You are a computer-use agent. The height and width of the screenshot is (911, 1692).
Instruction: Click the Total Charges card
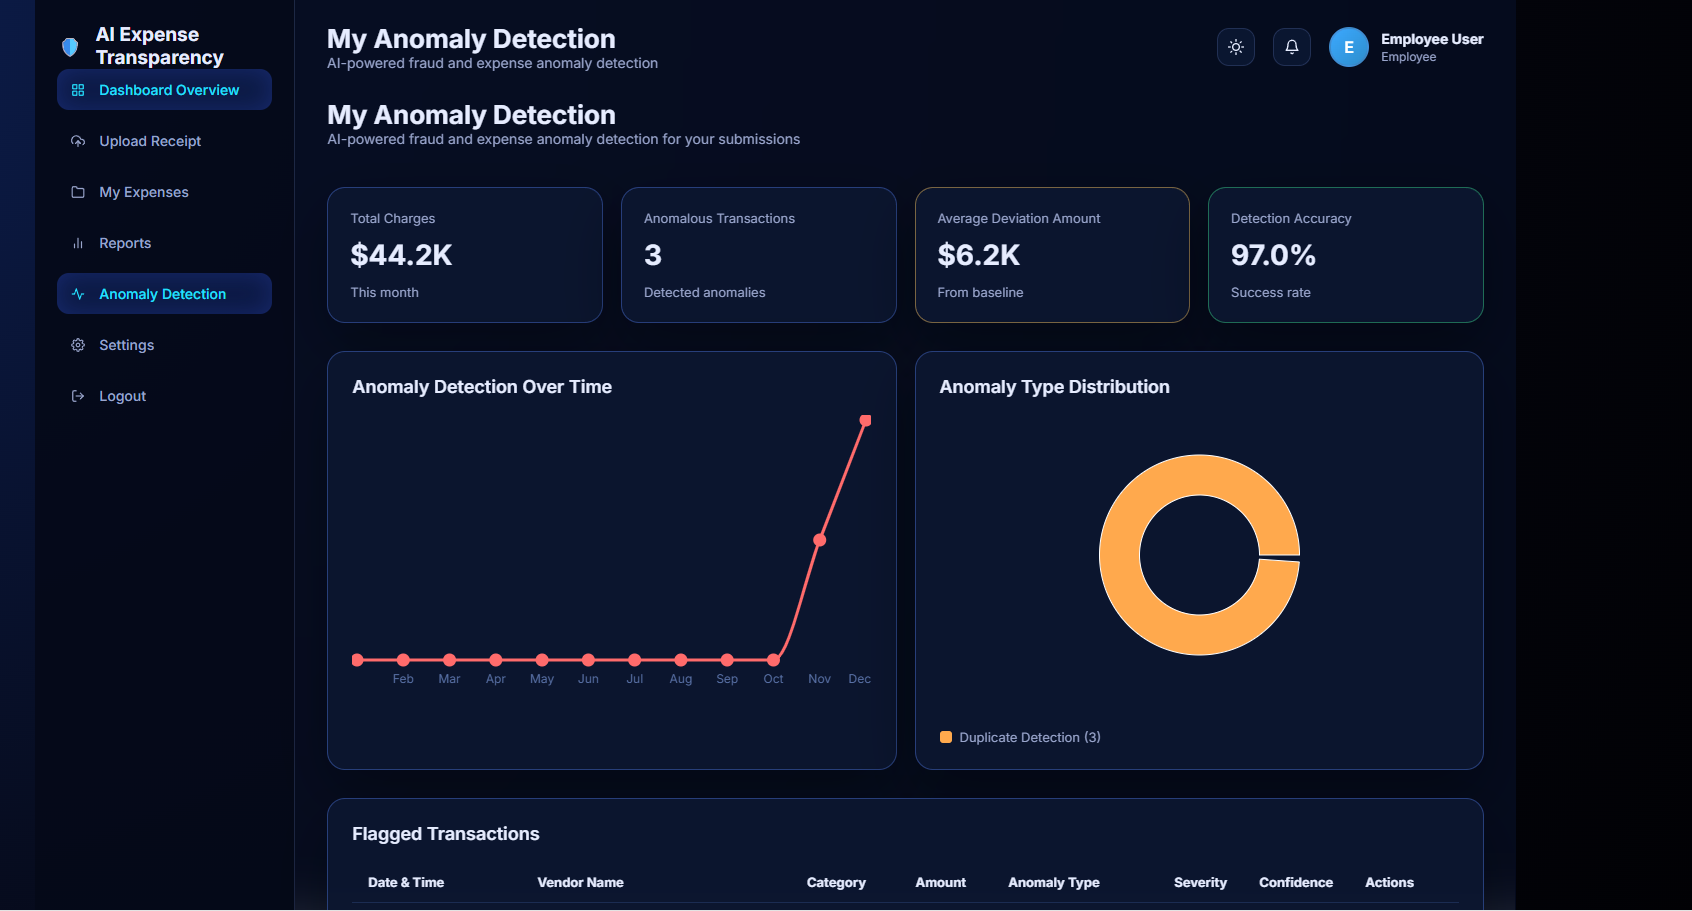465,255
